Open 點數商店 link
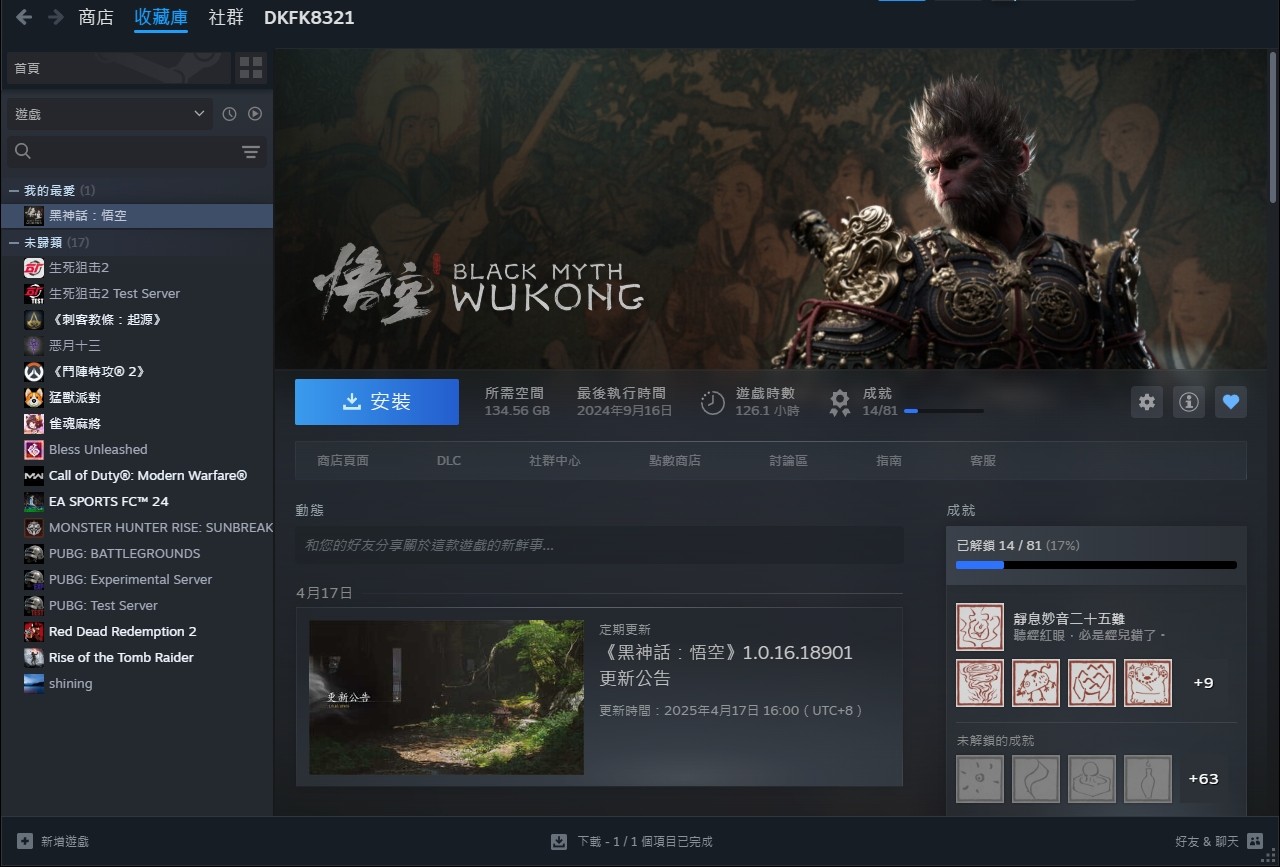This screenshot has height=867, width=1280. (x=675, y=460)
